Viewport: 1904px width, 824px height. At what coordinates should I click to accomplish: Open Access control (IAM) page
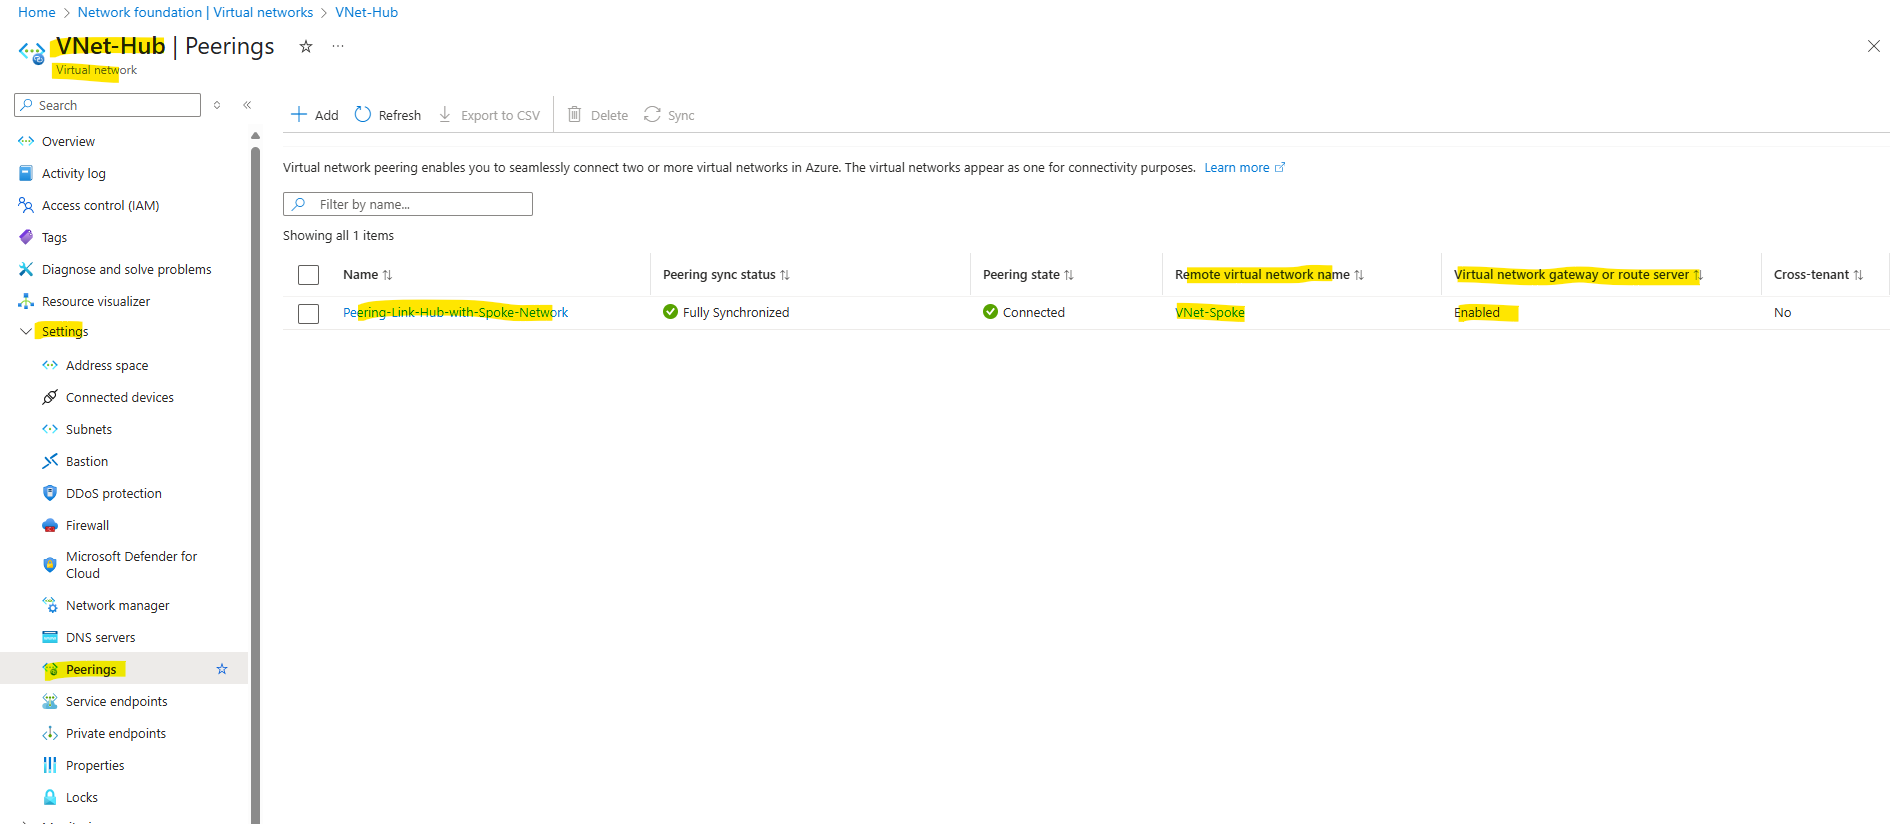pos(100,205)
